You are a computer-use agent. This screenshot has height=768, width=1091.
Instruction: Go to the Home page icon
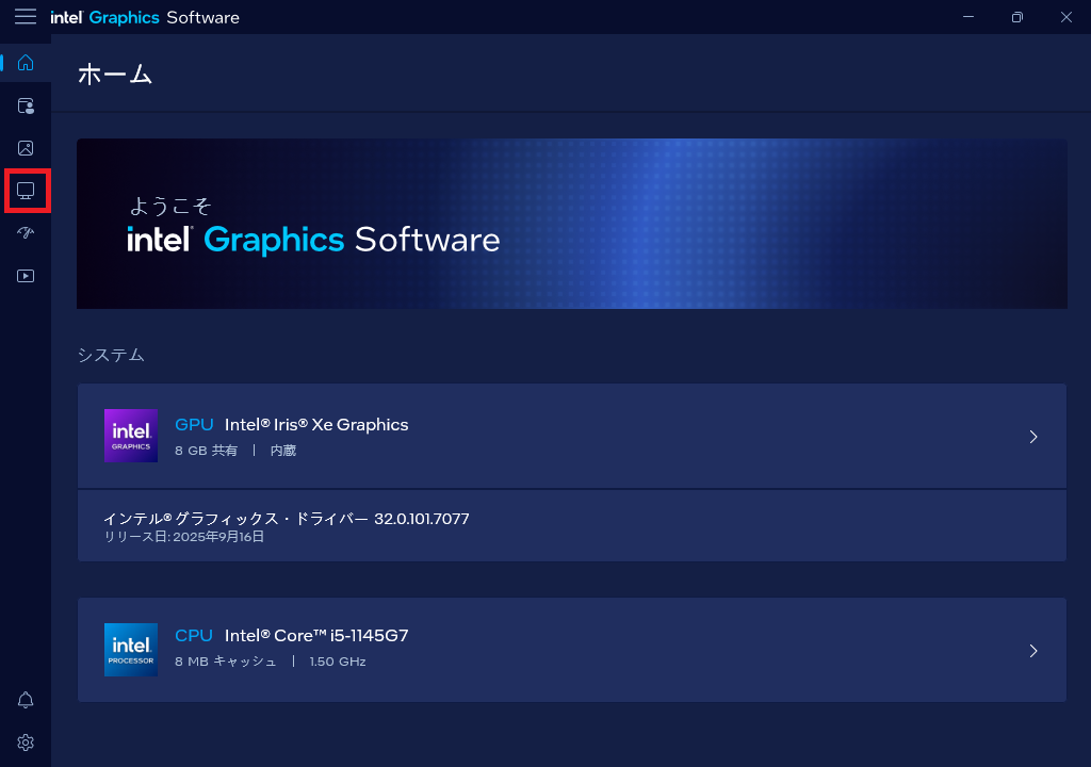click(x=25, y=63)
